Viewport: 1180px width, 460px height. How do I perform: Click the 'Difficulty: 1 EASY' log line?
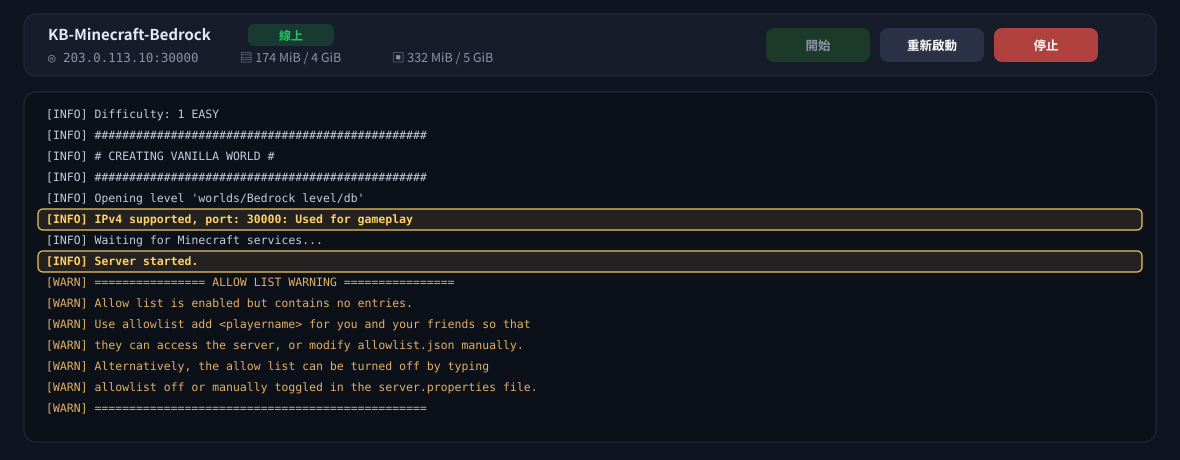(132, 114)
